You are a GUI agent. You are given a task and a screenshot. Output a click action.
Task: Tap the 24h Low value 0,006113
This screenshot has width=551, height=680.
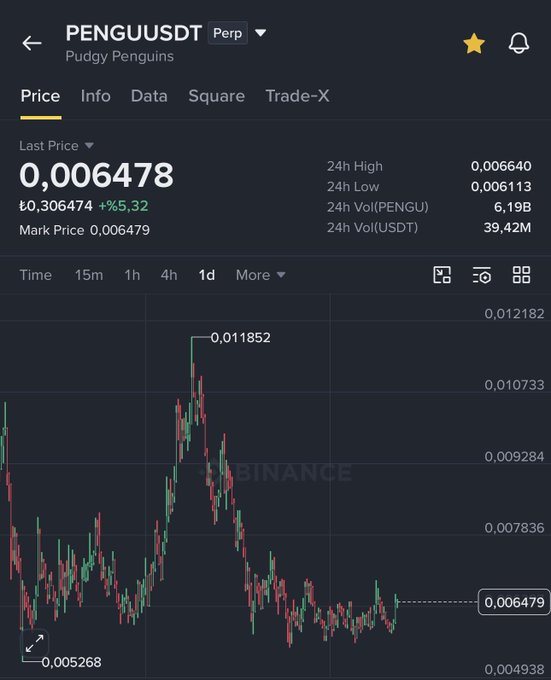click(501, 186)
